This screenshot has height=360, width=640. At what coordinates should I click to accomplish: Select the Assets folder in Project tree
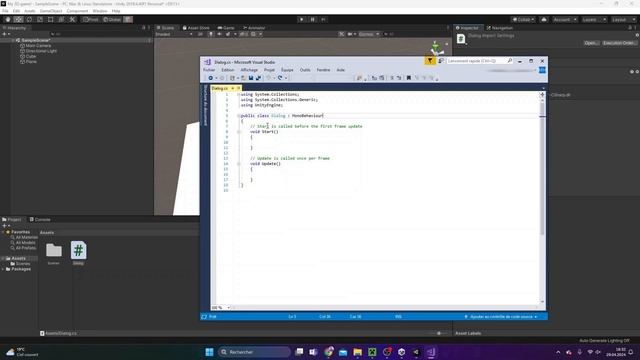pyautogui.click(x=19, y=258)
